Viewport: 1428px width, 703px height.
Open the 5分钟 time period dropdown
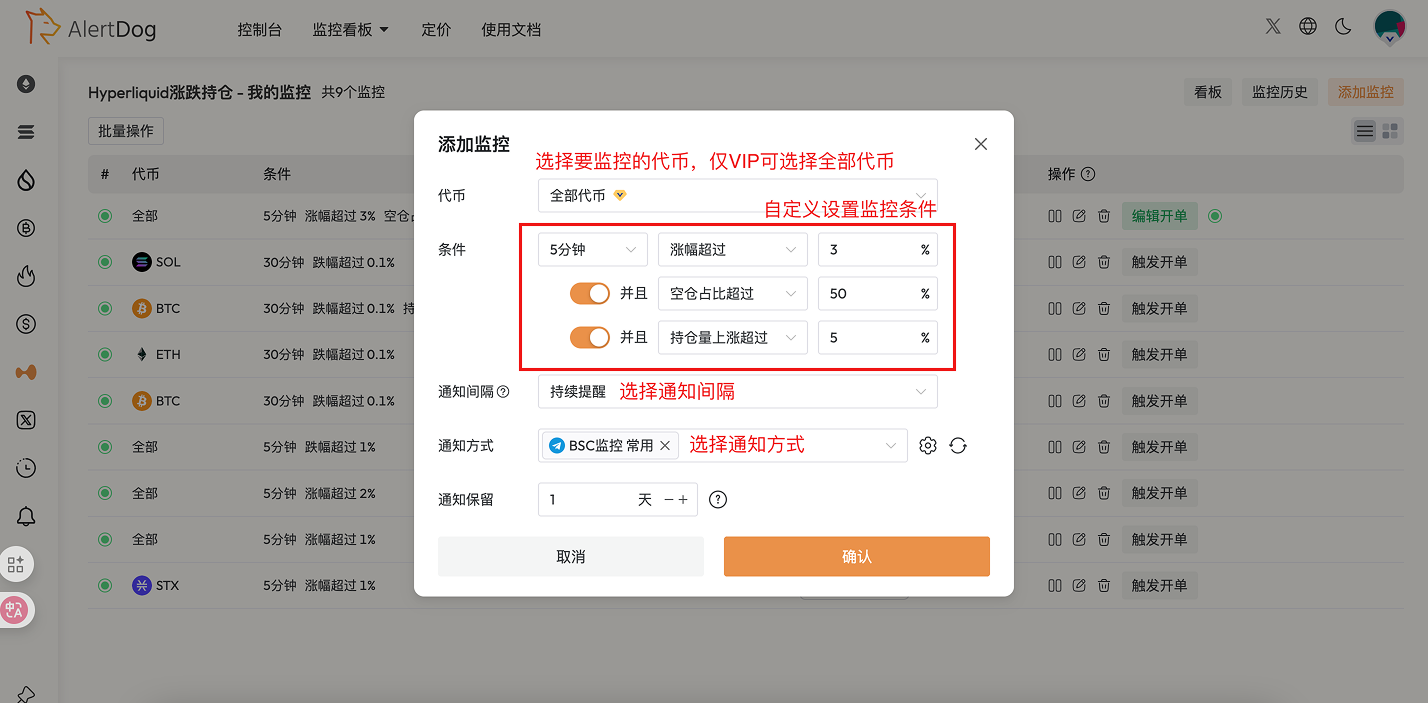[593, 250]
